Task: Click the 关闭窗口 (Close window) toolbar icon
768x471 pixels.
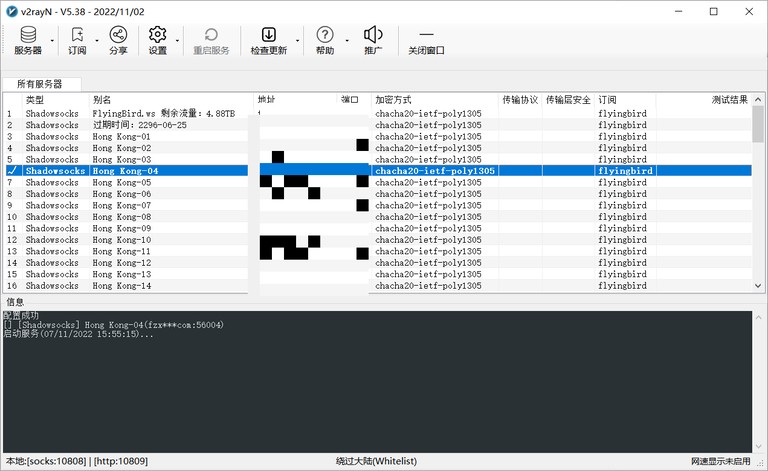Action: click(427, 40)
